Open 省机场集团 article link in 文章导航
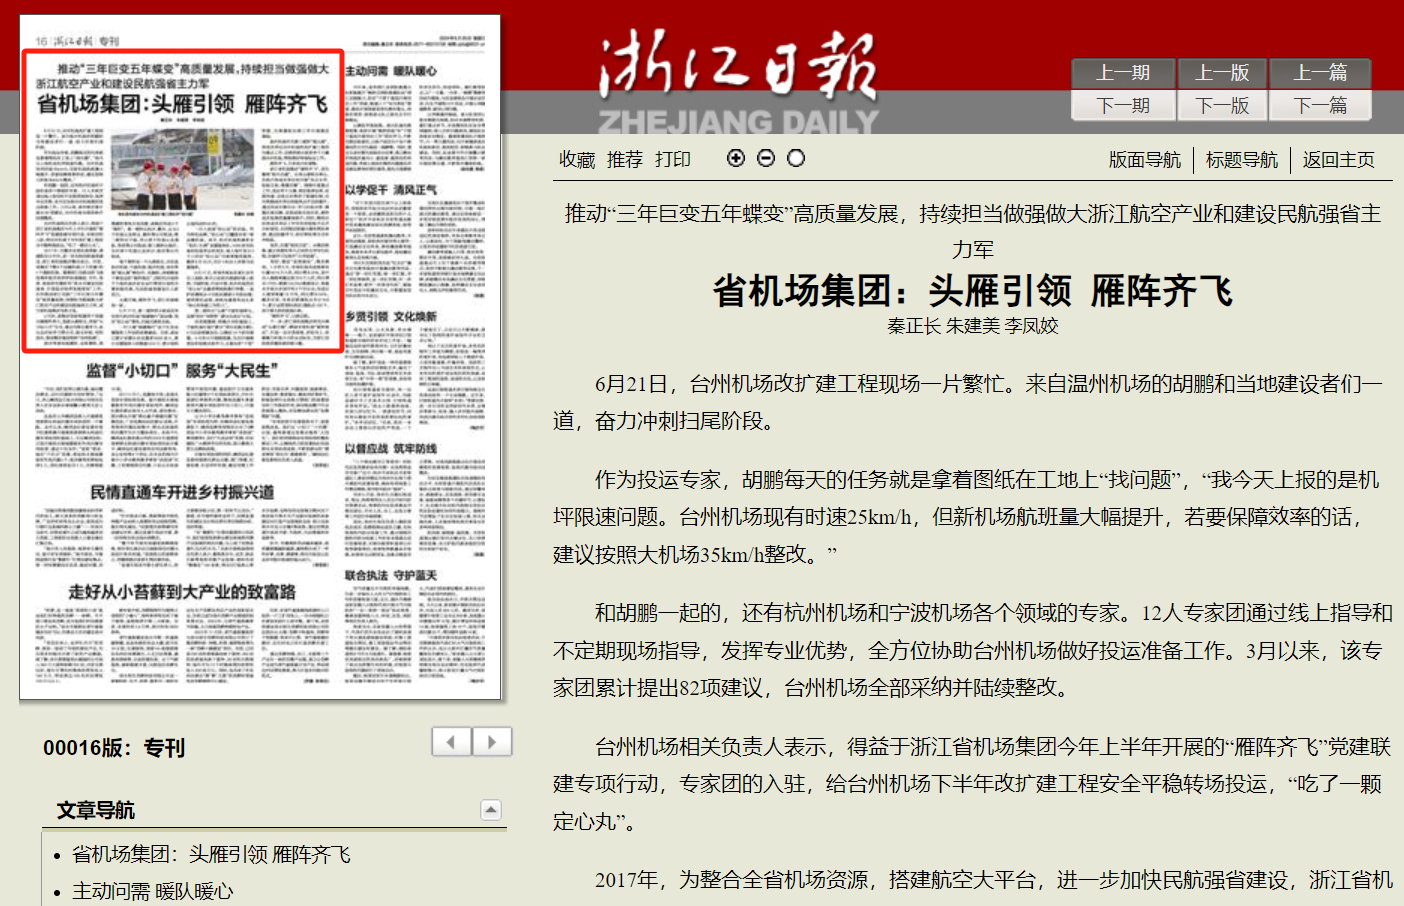Screen dimensions: 1404x906 click(x=211, y=855)
